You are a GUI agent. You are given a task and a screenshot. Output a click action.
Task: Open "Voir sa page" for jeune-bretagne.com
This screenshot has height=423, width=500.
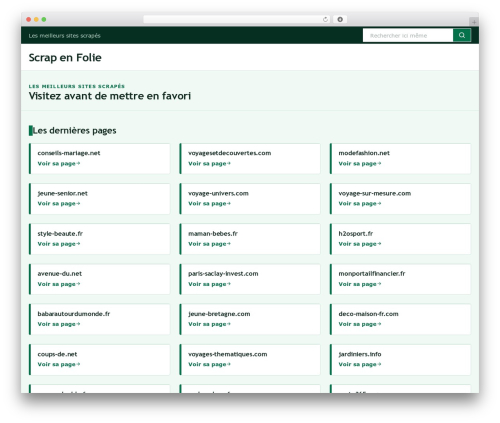point(209,324)
